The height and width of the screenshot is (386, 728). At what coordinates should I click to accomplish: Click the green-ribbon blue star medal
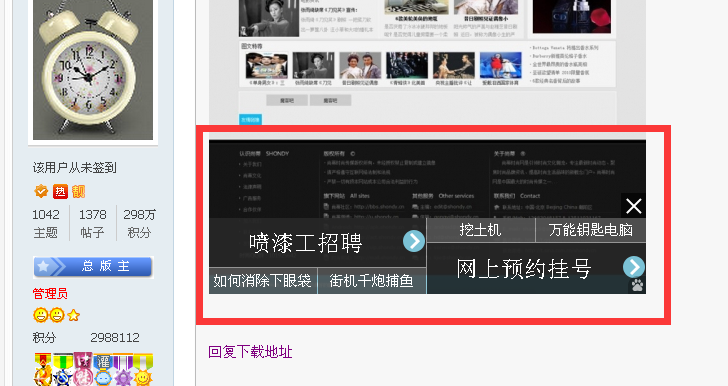tap(62, 370)
